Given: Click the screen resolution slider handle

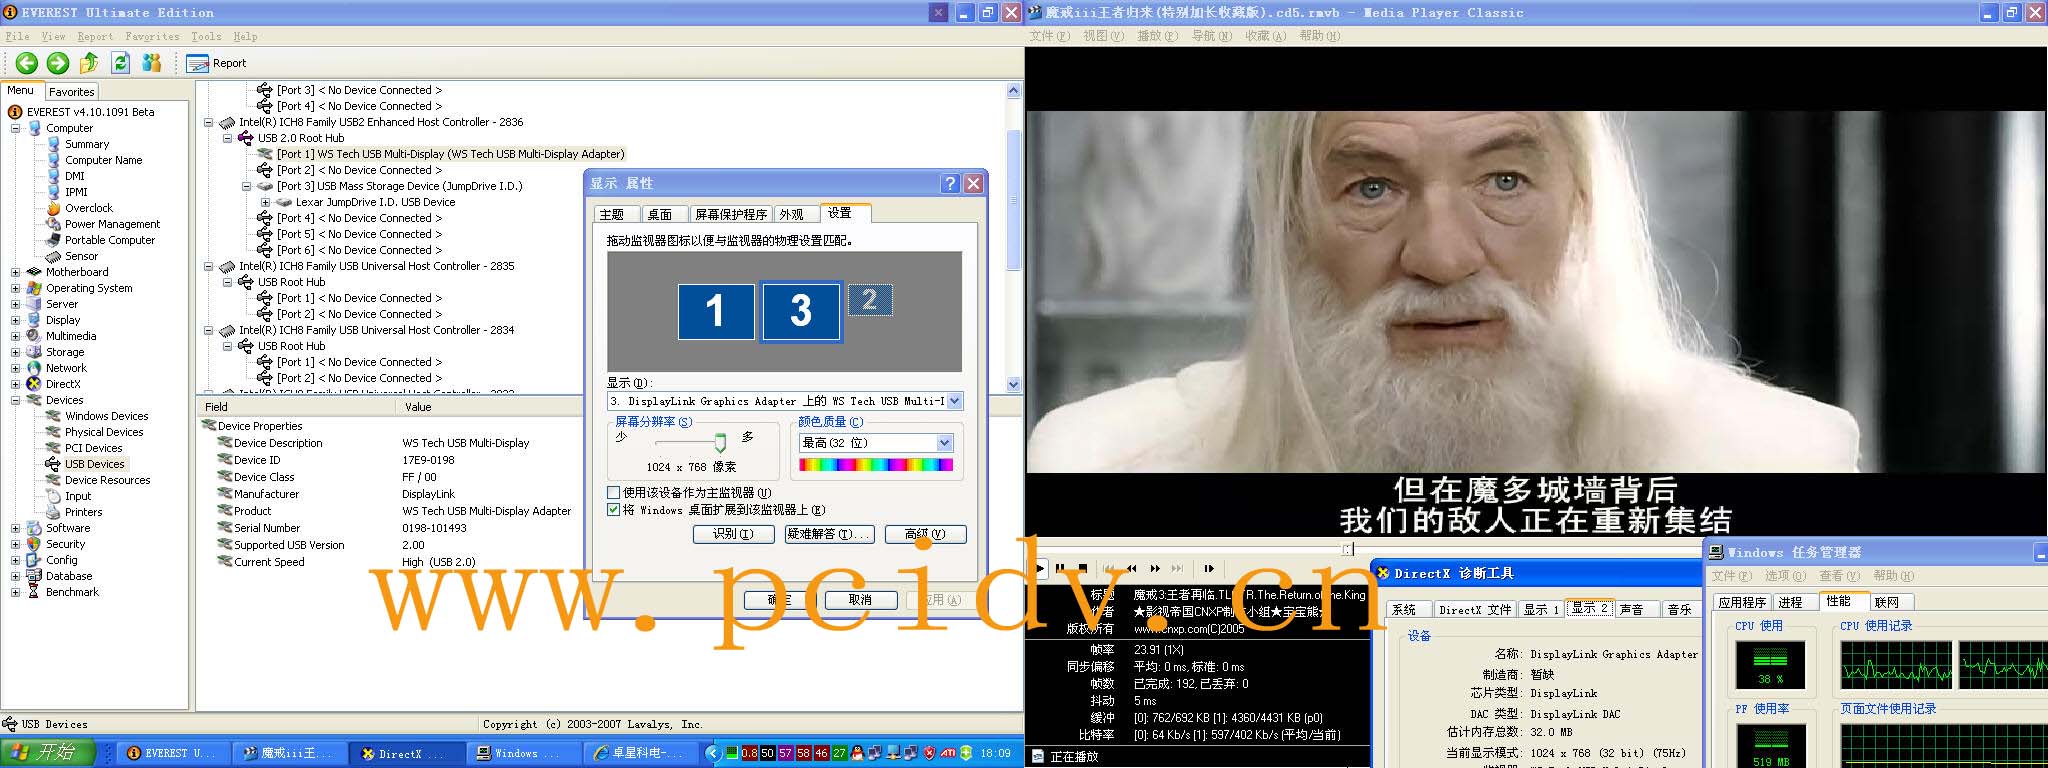Looking at the screenshot, I should point(719,442).
